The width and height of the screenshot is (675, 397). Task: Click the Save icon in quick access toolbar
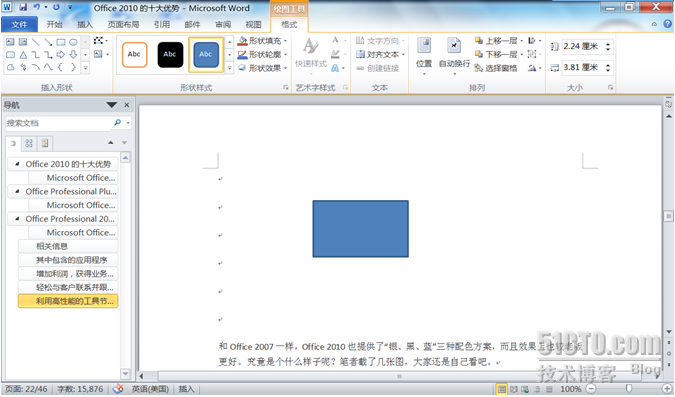pyautogui.click(x=23, y=7)
